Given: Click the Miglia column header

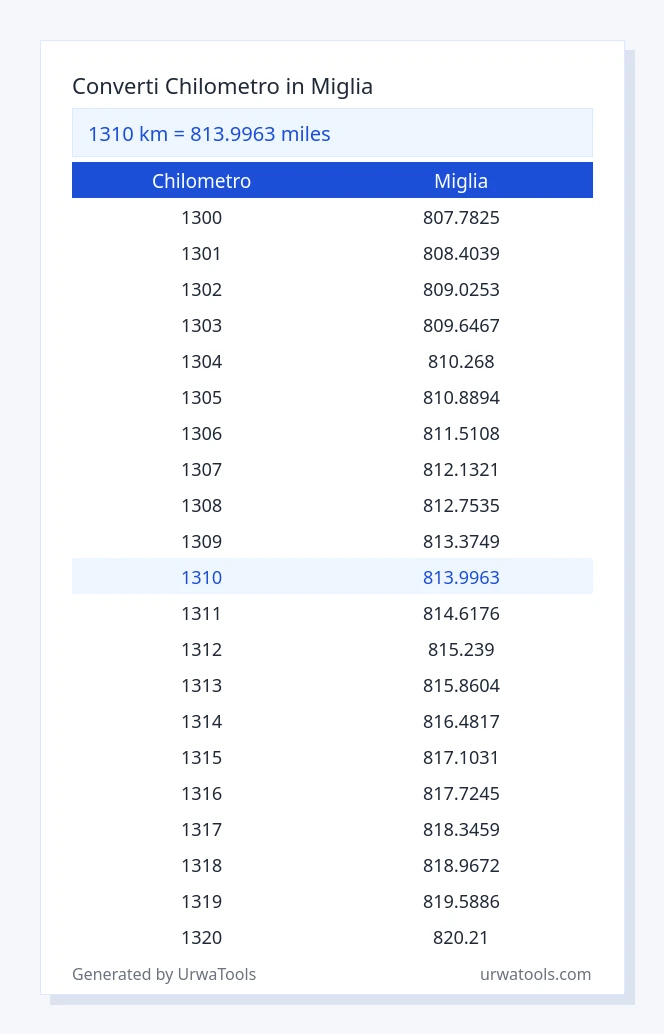Looking at the screenshot, I should 461,181.
